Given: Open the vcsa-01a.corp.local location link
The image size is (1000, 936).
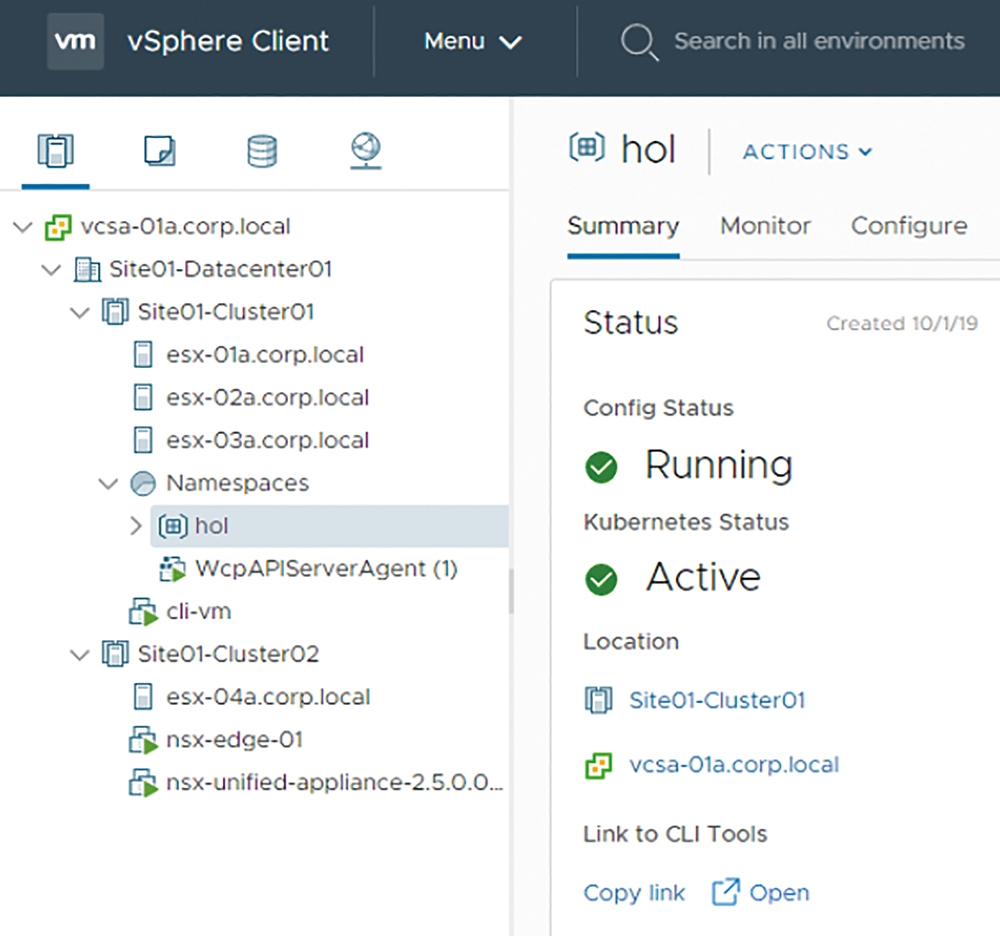Looking at the screenshot, I should pos(734,765).
